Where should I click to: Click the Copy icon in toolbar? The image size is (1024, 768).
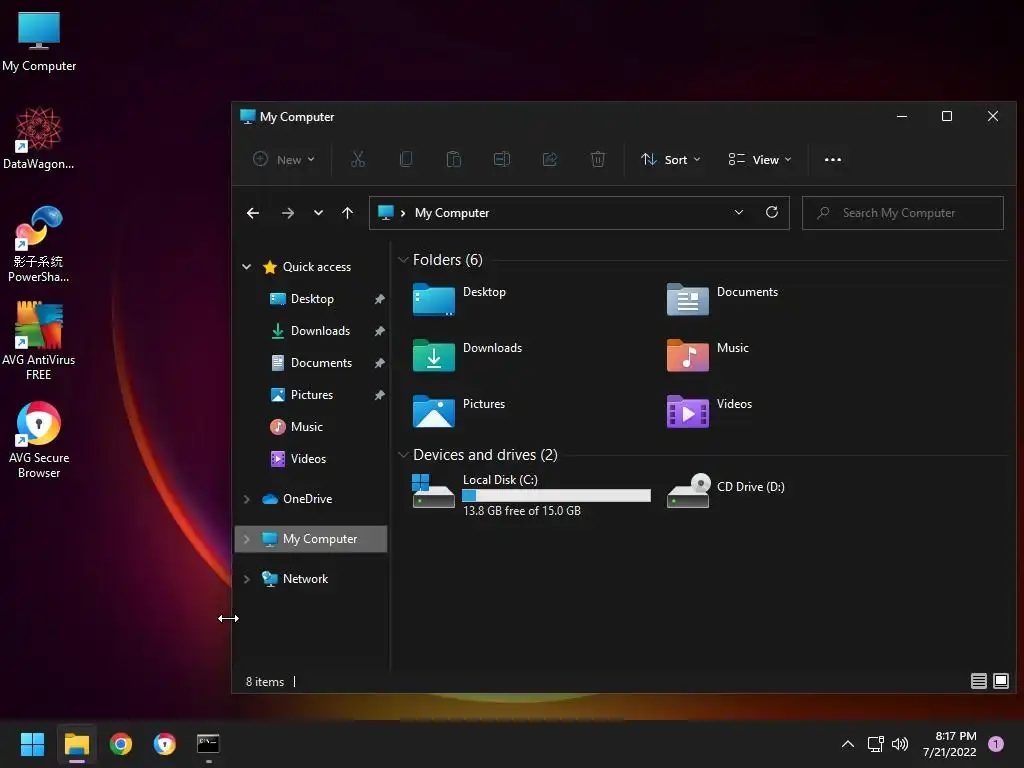coord(406,159)
